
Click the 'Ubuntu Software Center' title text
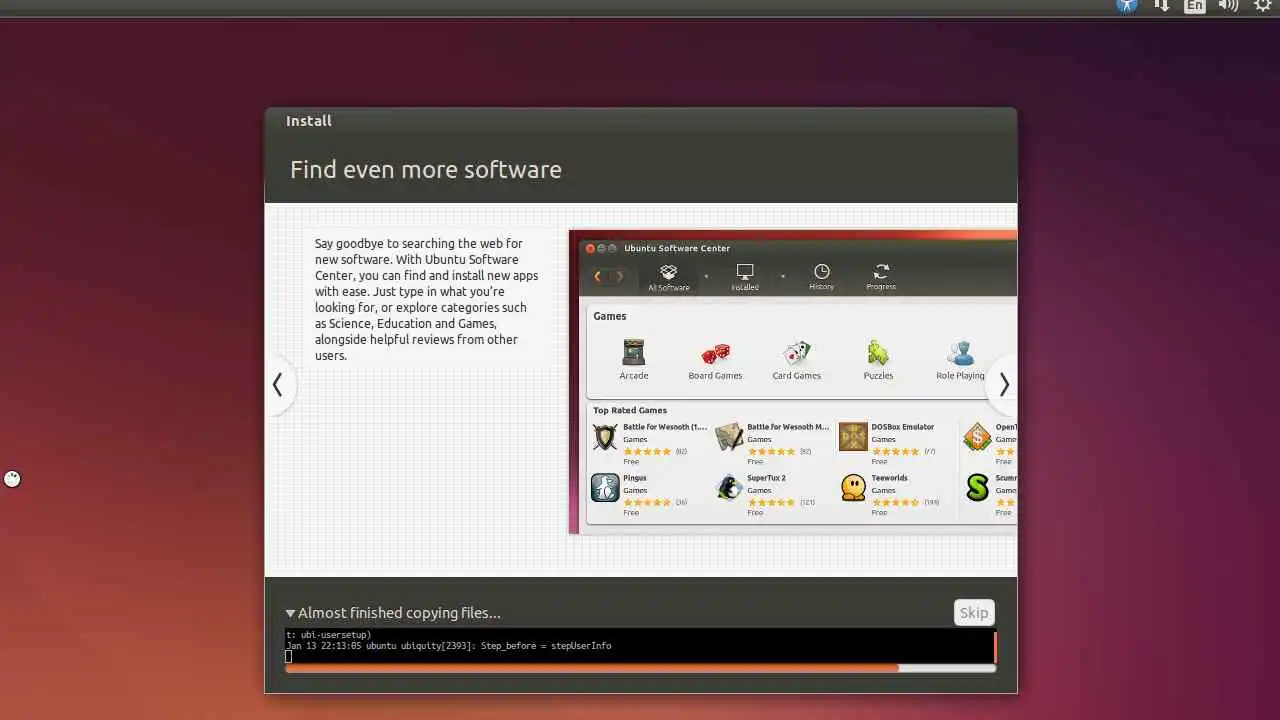click(677, 248)
